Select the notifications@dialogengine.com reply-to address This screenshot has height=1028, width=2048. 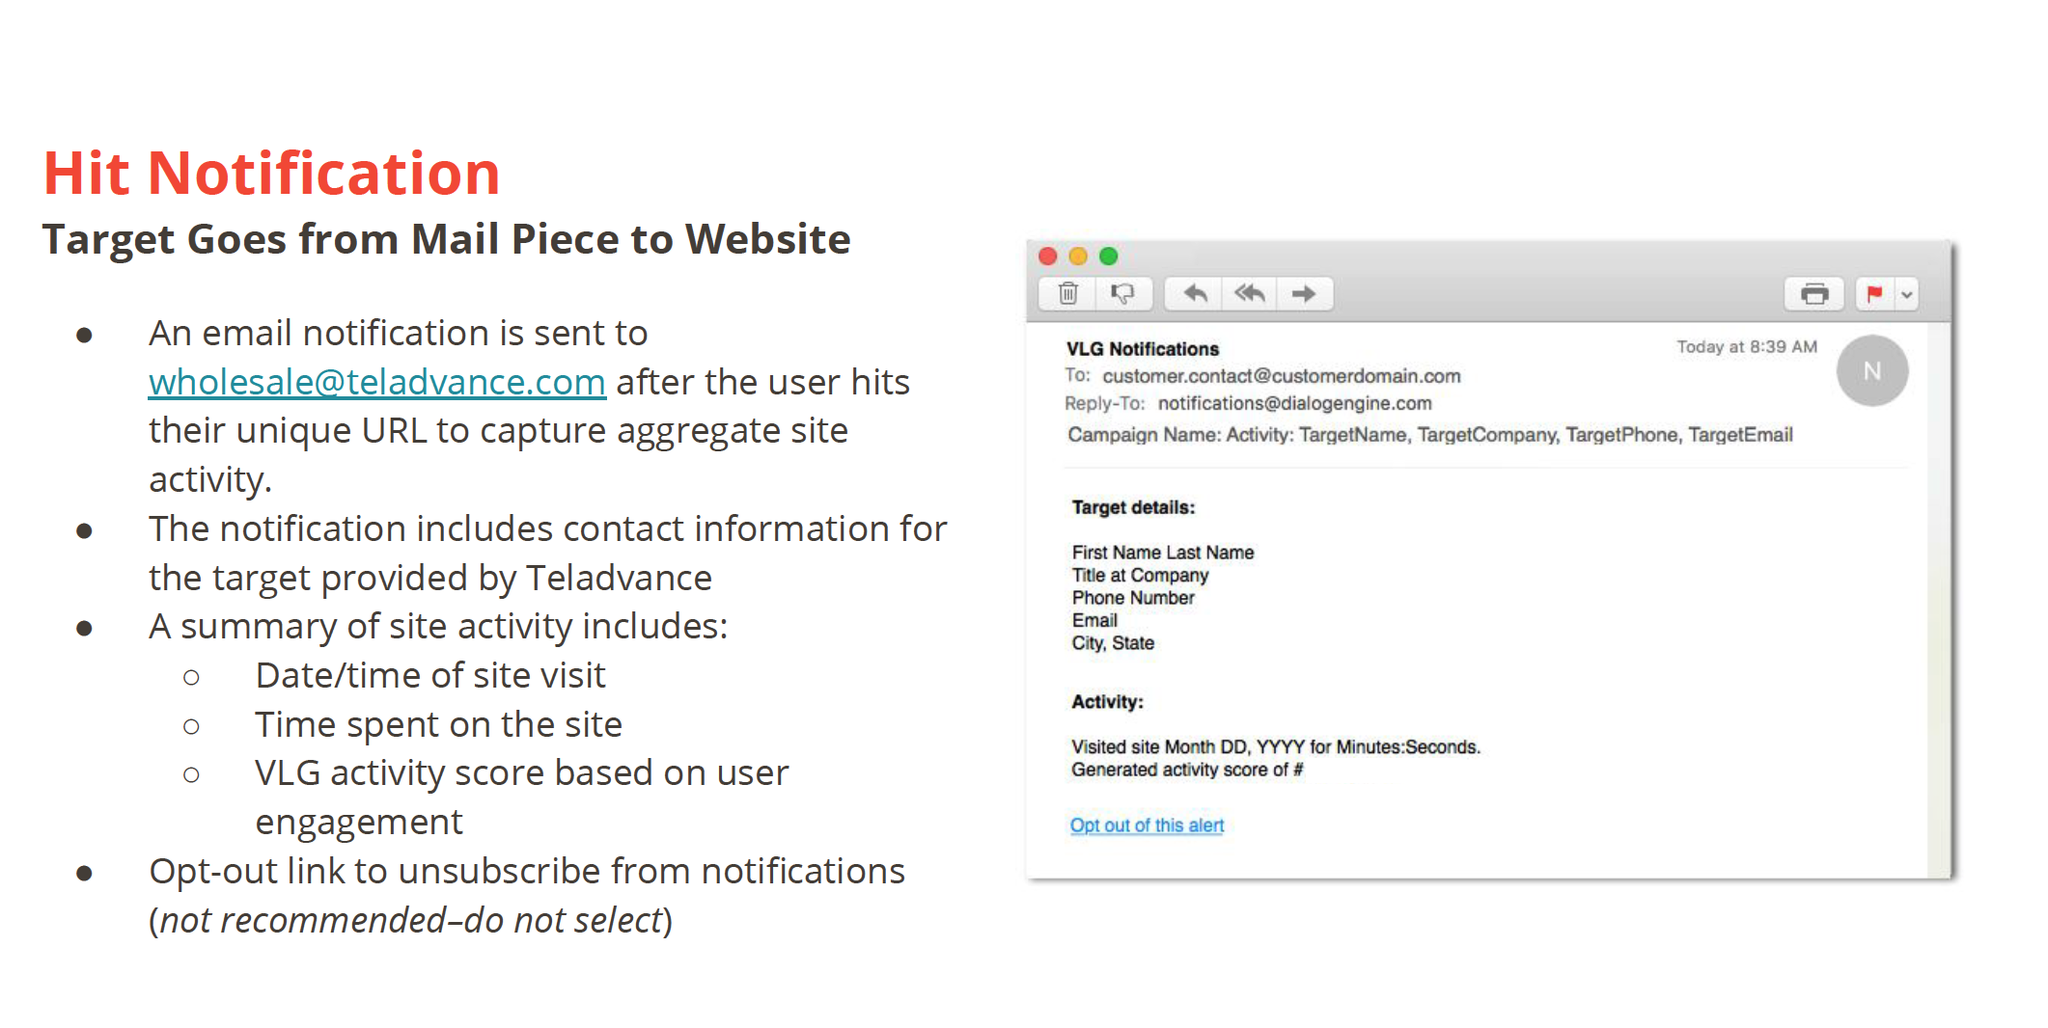click(x=1294, y=403)
